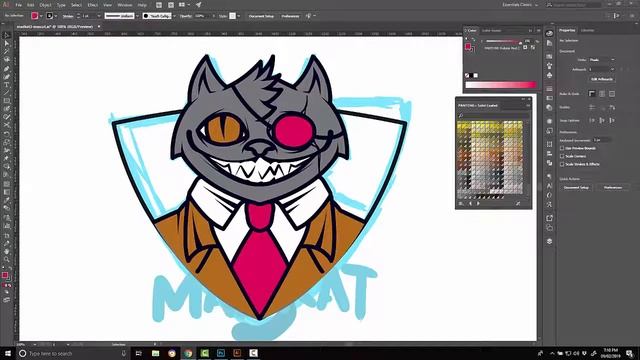Screen dimensions: 640x360
Task: Click the Edit Artboards button
Action: (x=602, y=79)
